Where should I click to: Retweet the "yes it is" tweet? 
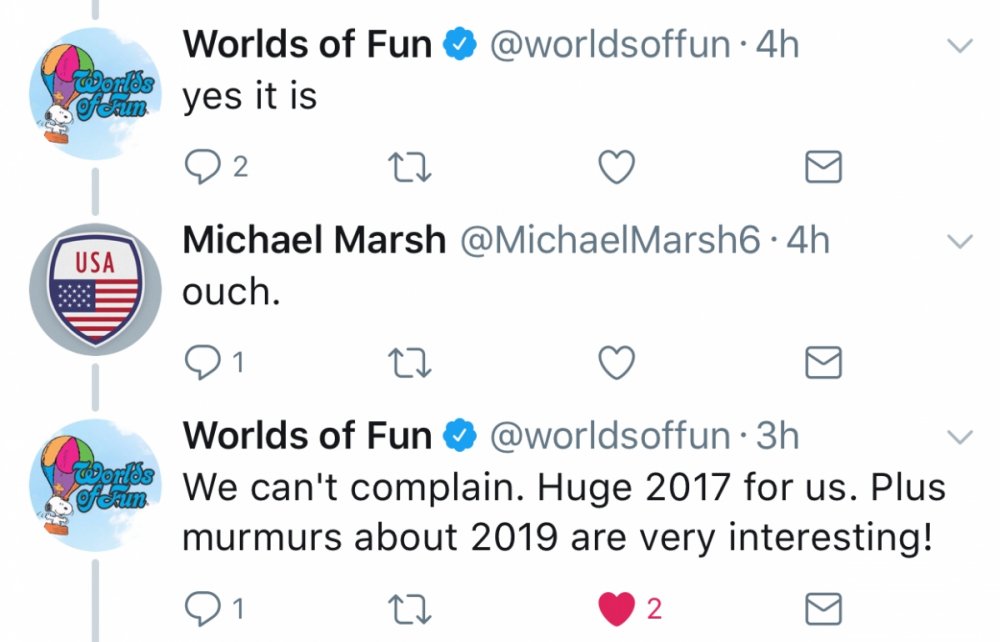412,168
